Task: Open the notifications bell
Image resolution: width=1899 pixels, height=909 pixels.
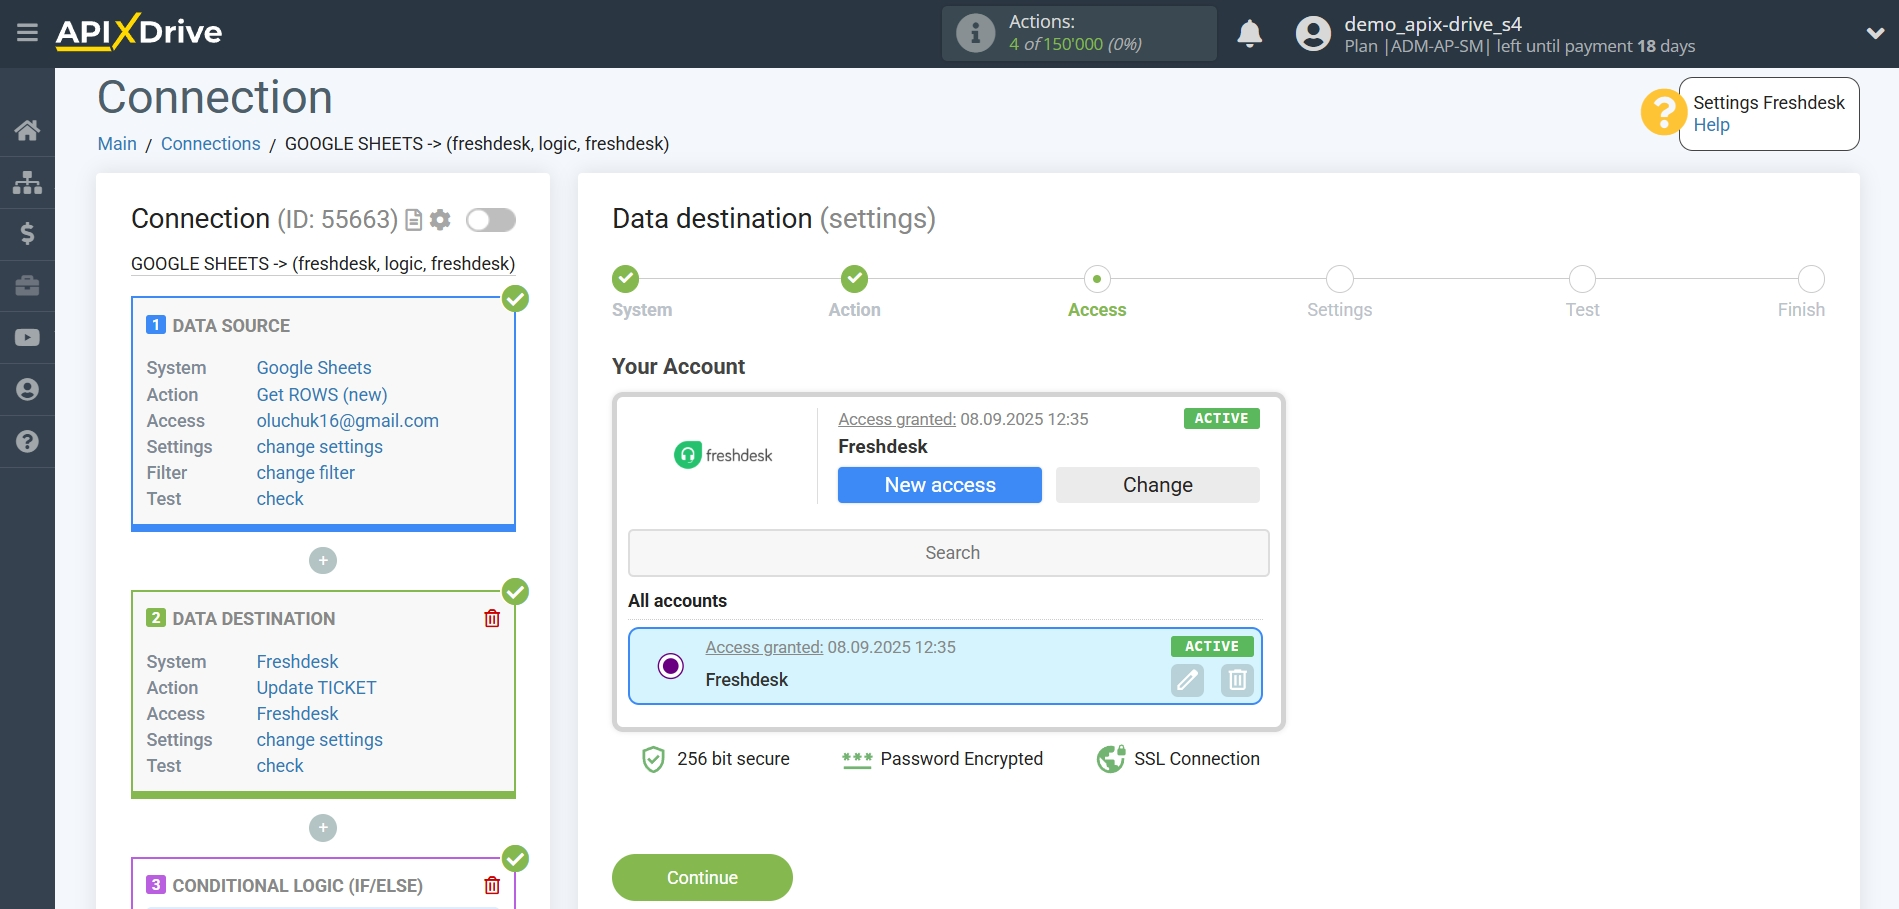Action: pos(1249,34)
